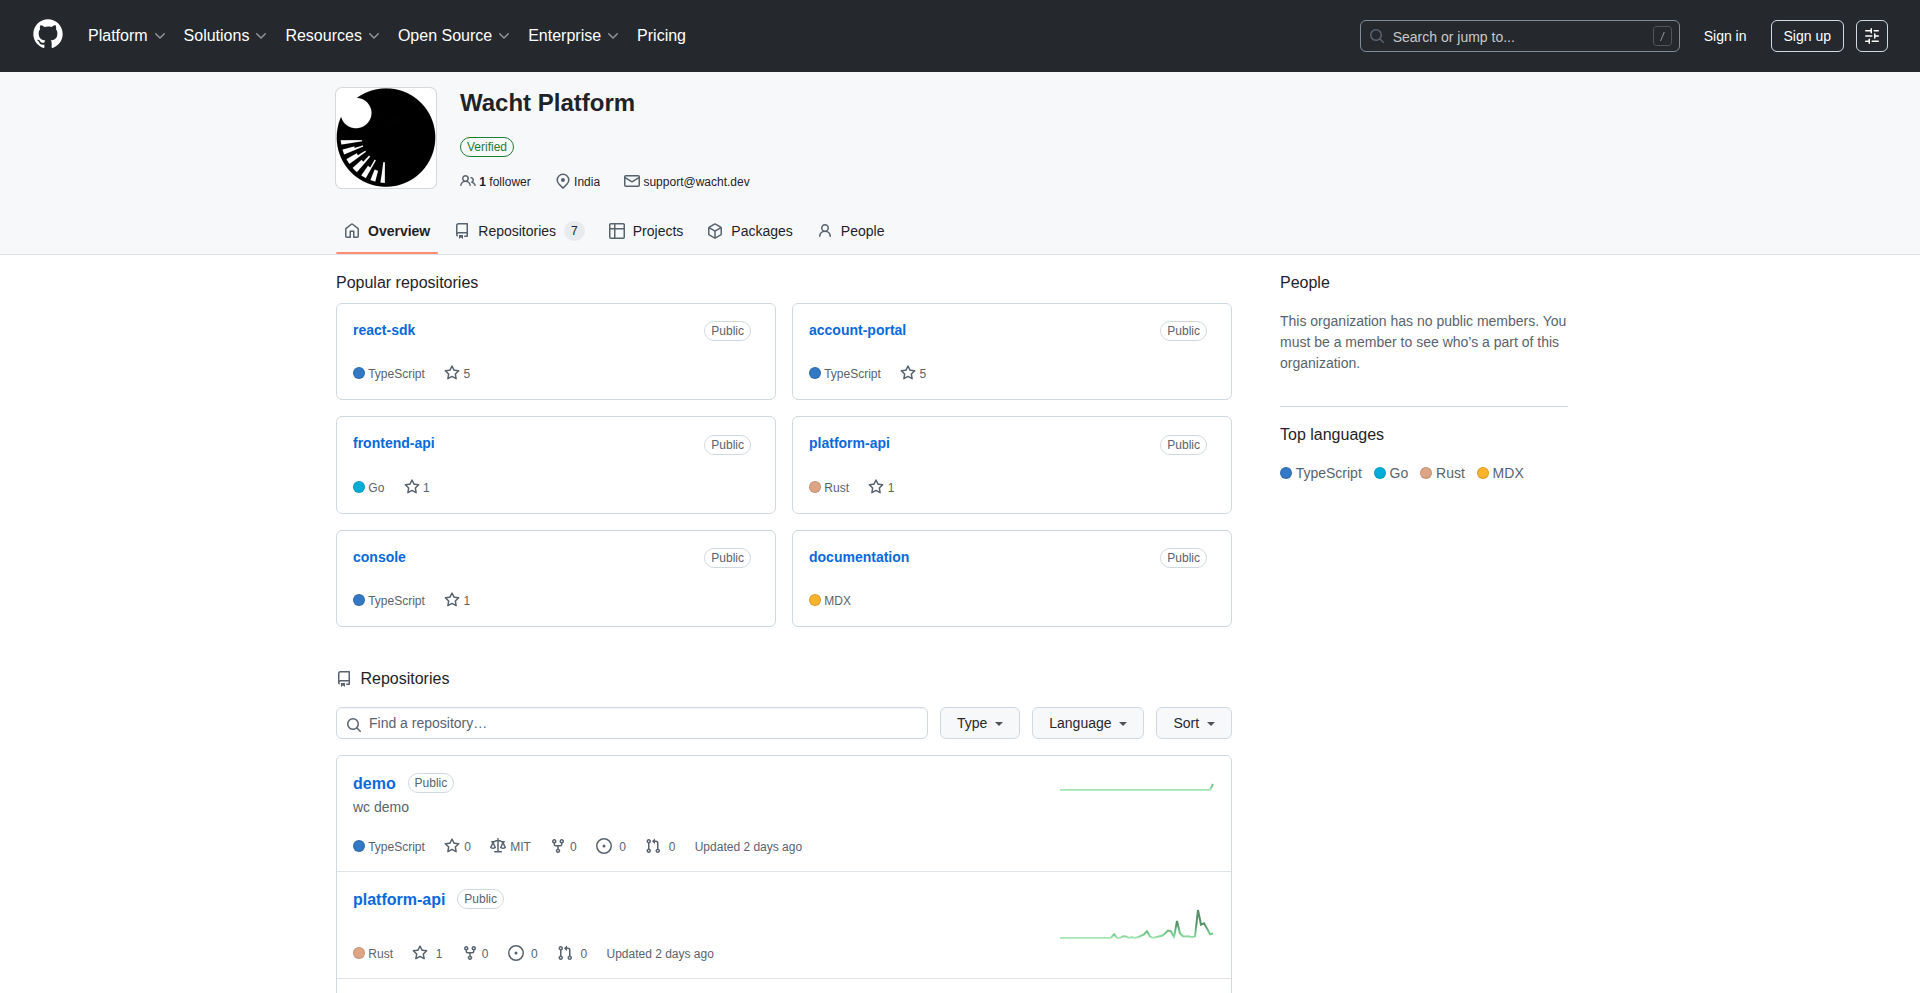
Task: Open the platform-api popular repository card
Action: [849, 443]
